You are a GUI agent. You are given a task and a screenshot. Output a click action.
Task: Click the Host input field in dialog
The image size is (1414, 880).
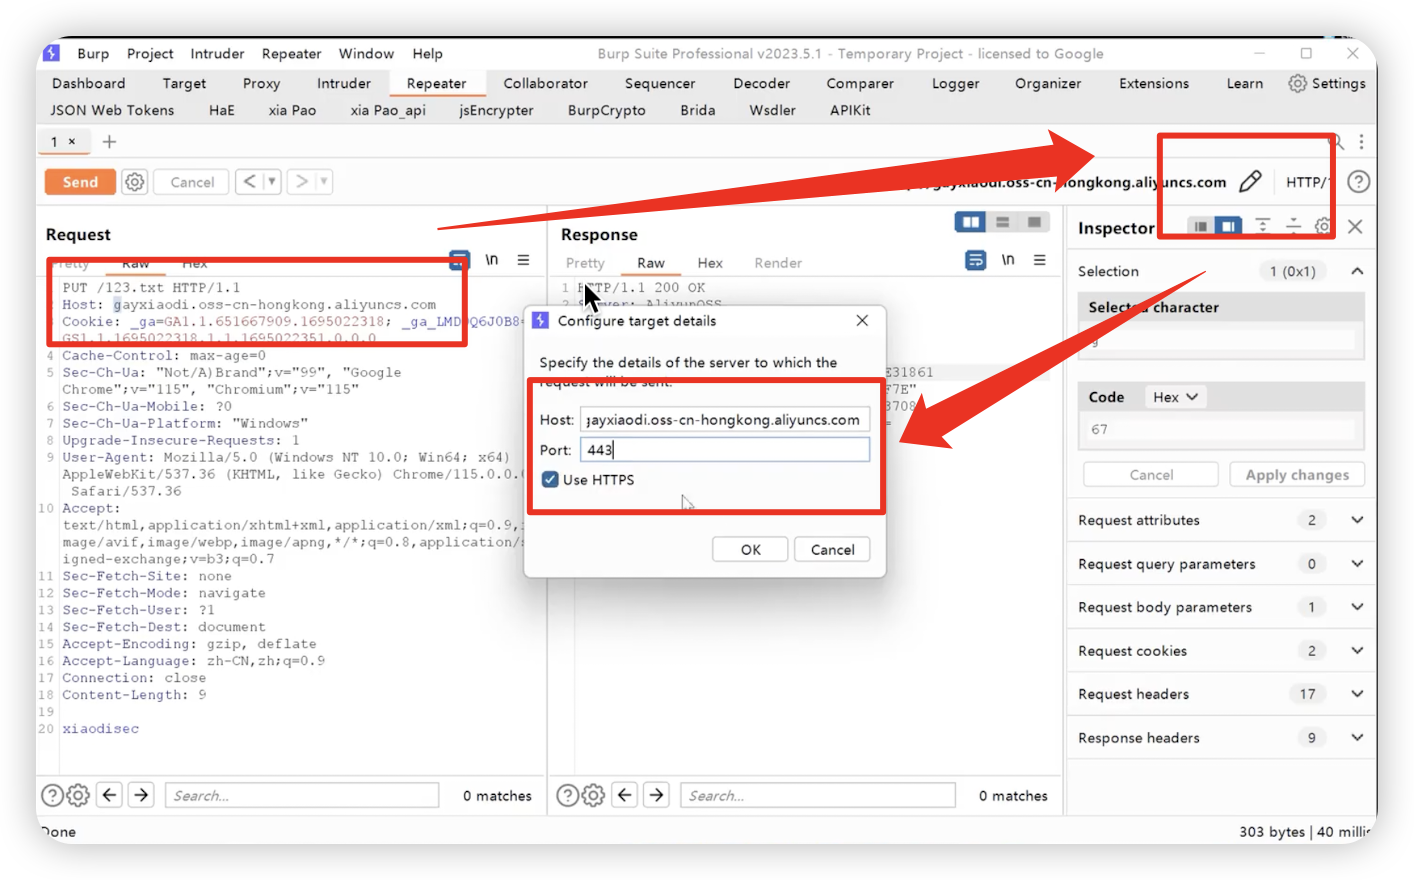point(725,420)
